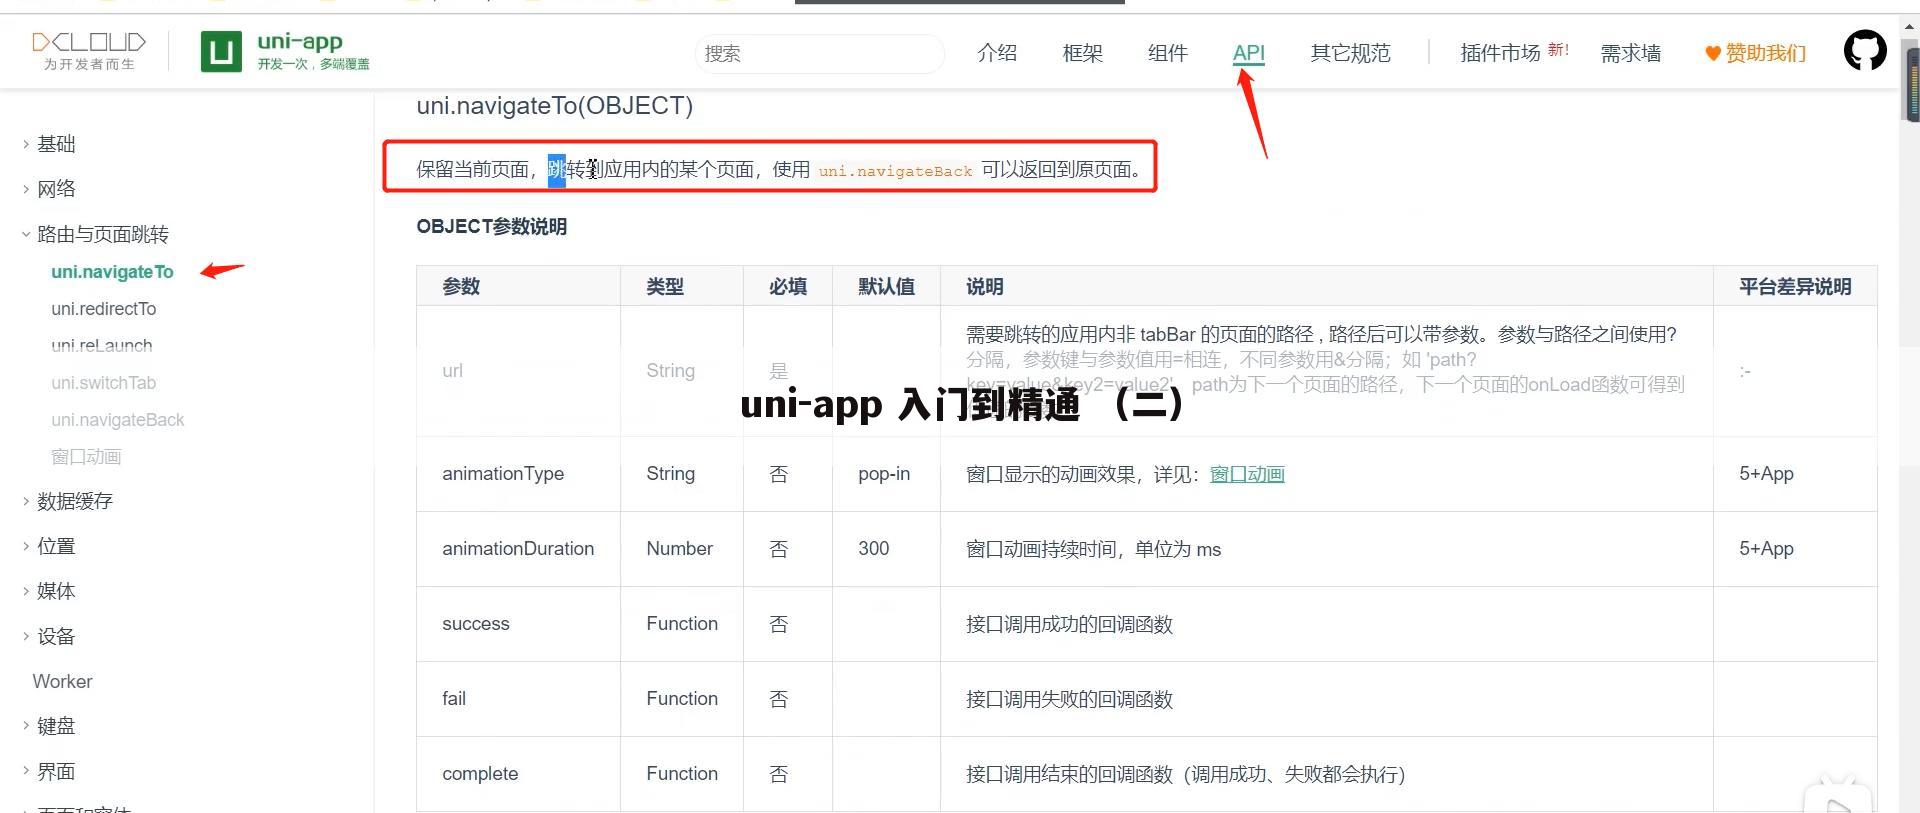The height and width of the screenshot is (813, 1920).
Task: Expand the 网络 section chevron
Action: 25,189
